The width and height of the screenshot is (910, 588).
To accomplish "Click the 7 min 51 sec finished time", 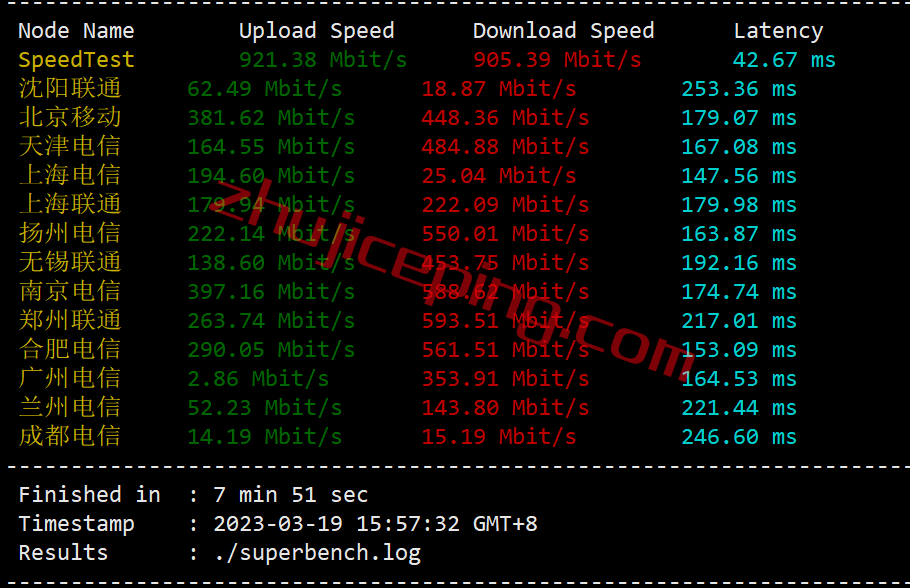I will pos(291,495).
